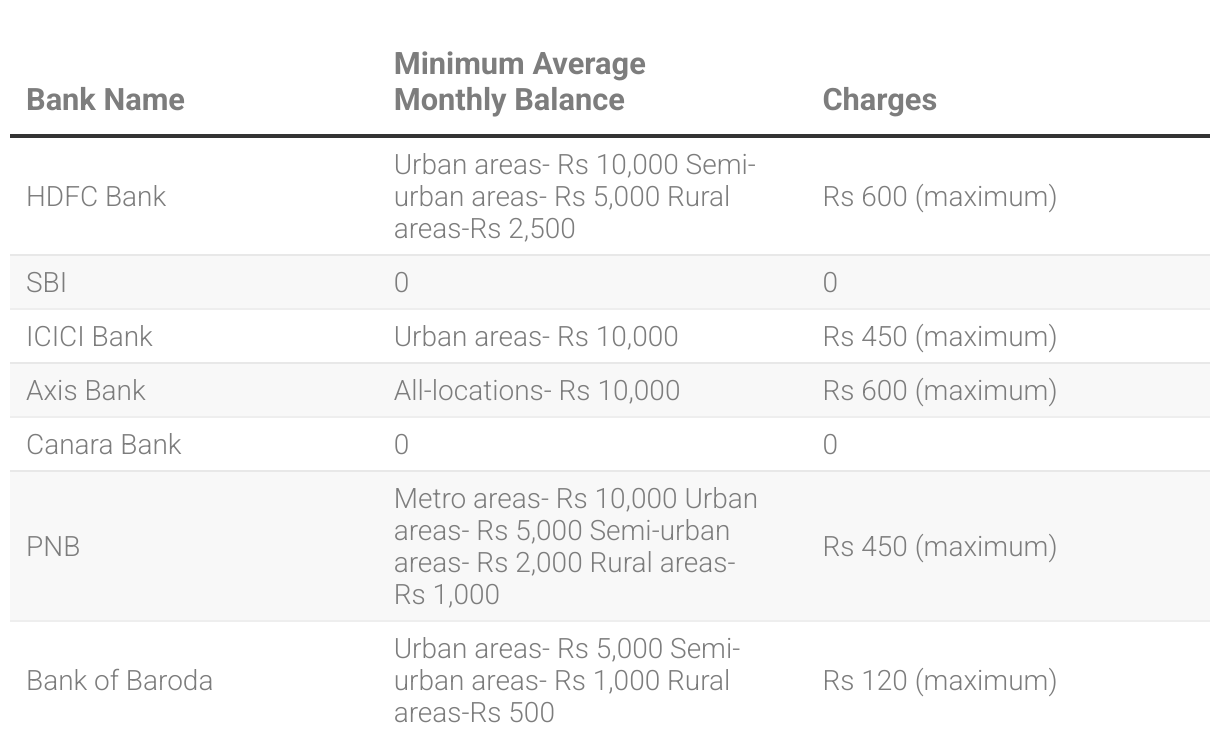Click the Minimum Average Monthly Balance header
Image resolution: width=1220 pixels, height=748 pixels.
pos(520,82)
